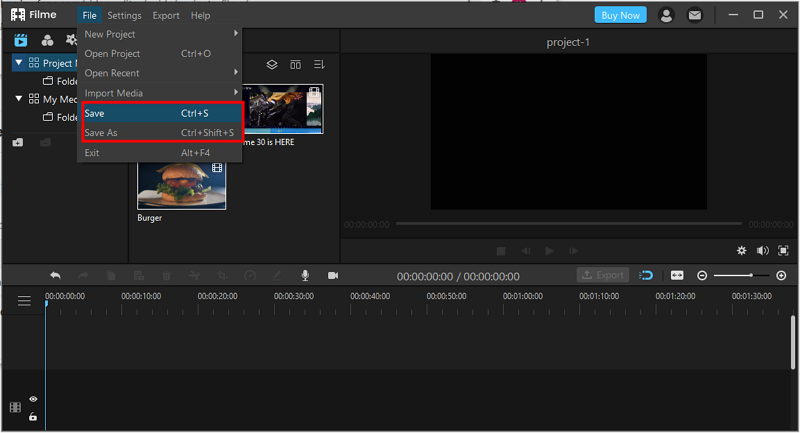The height and width of the screenshot is (433, 800).
Task: Open recording with the camera icon
Action: click(333, 275)
